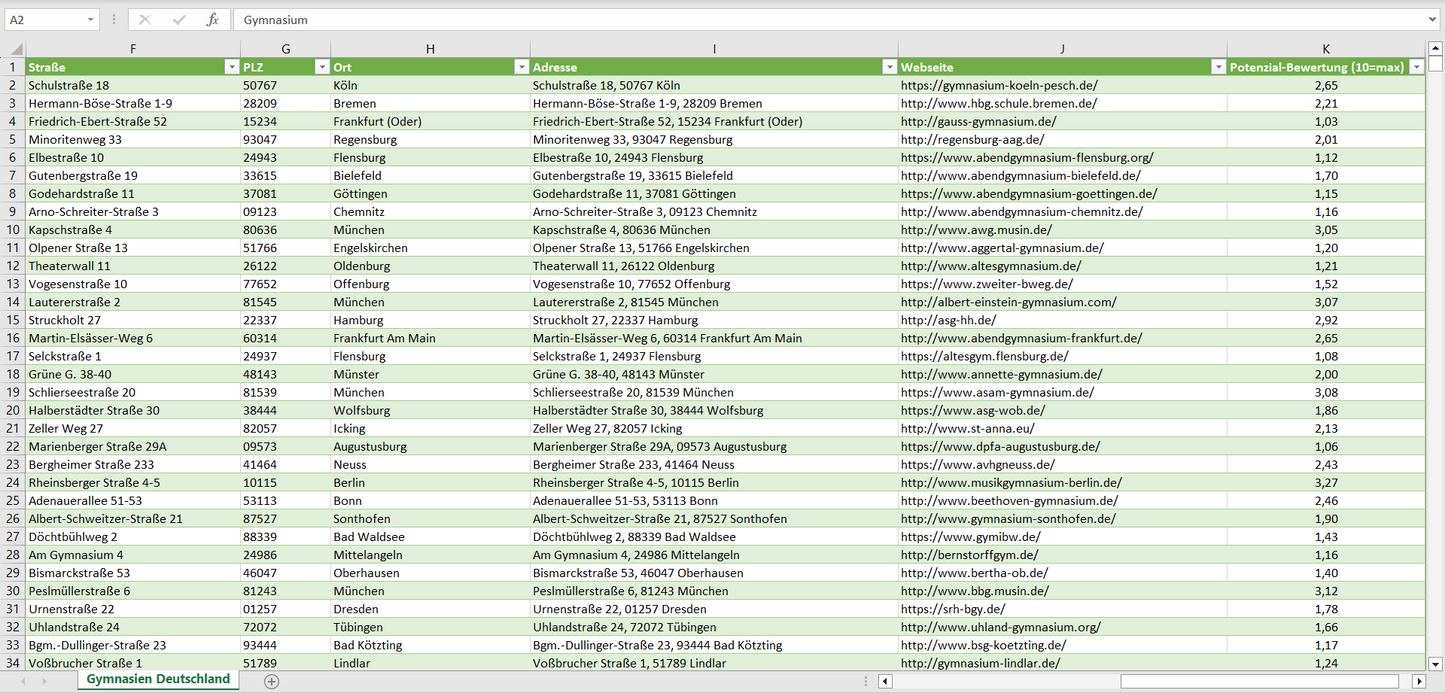
Task: Open the Insert Function (fx) dialog
Action: point(212,20)
